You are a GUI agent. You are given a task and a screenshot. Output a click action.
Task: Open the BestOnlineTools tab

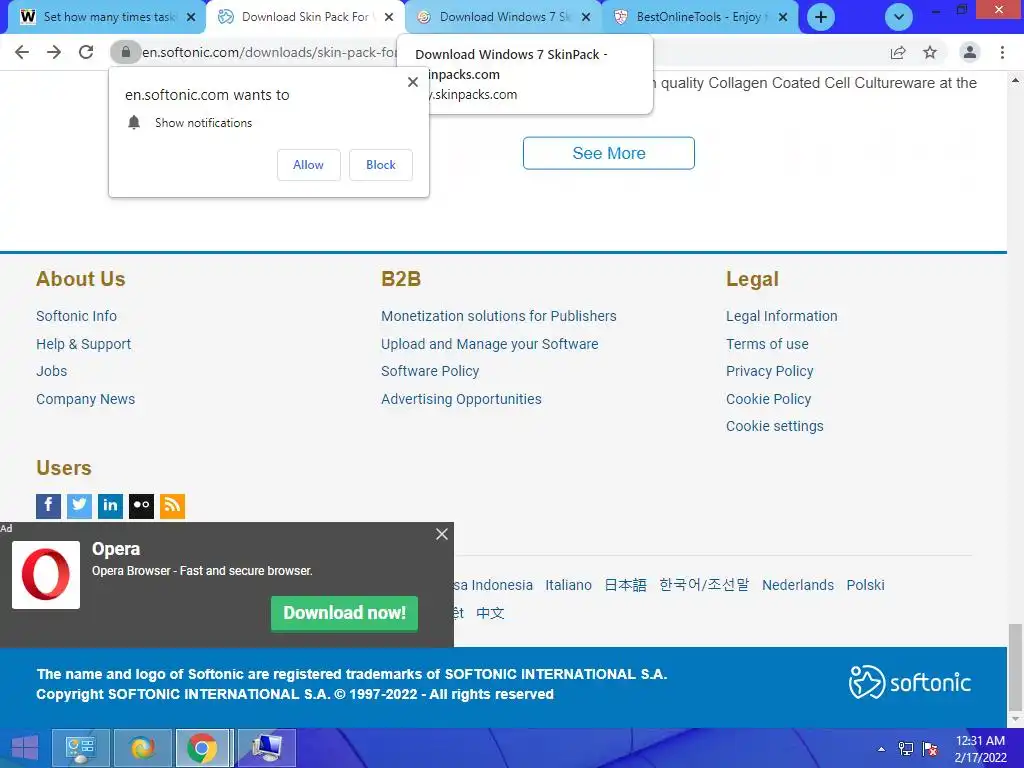pyautogui.click(x=700, y=17)
